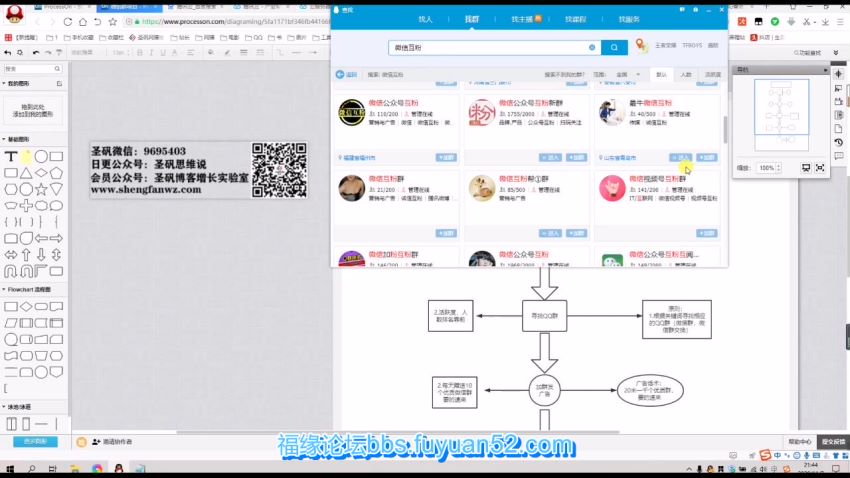Viewport: 850px width, 478px height.
Task: Open 帮助中心 in the bottom bar
Action: (x=800, y=442)
